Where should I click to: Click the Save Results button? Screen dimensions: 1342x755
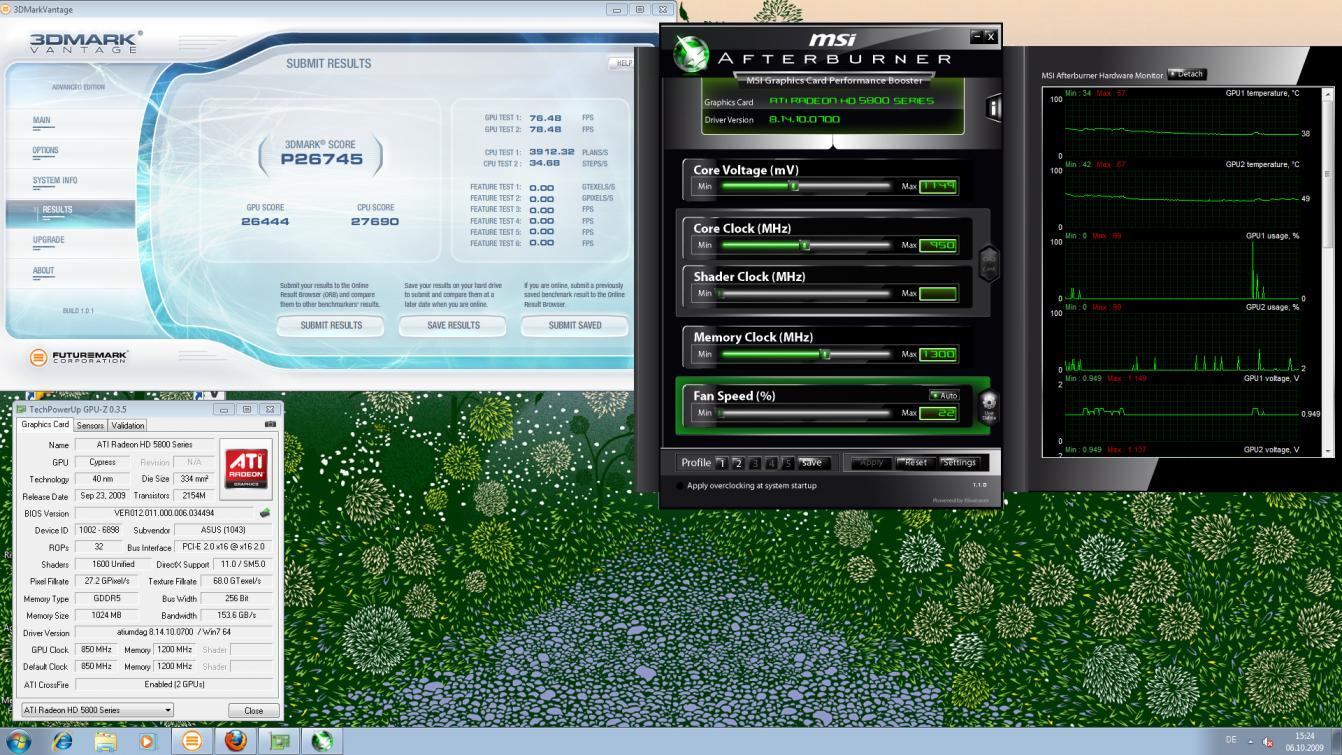point(453,326)
